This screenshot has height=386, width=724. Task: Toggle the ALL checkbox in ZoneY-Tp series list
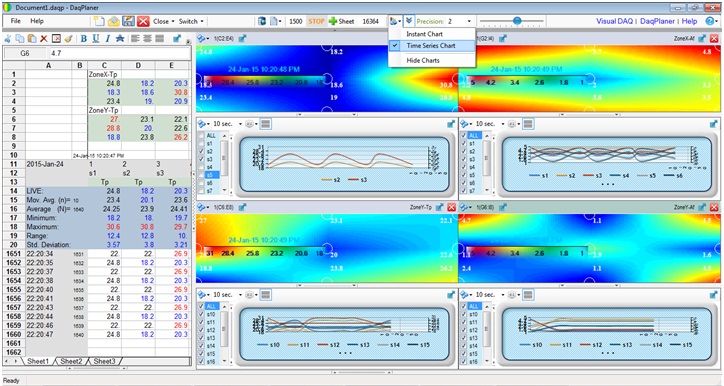(200, 307)
